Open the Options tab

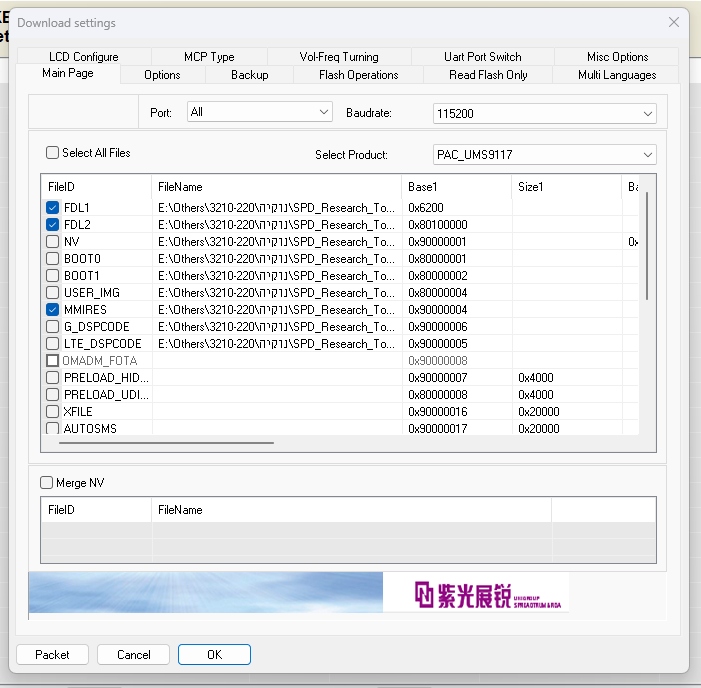click(x=162, y=75)
